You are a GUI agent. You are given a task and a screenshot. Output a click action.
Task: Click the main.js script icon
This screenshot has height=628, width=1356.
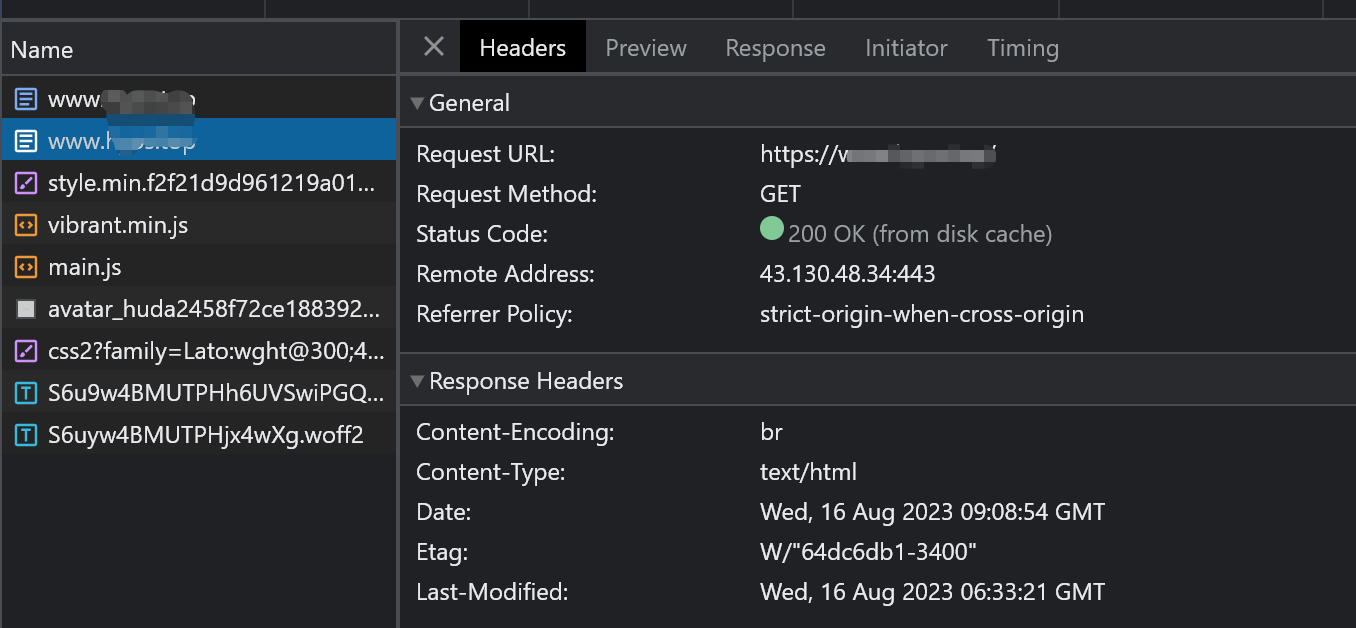click(27, 268)
